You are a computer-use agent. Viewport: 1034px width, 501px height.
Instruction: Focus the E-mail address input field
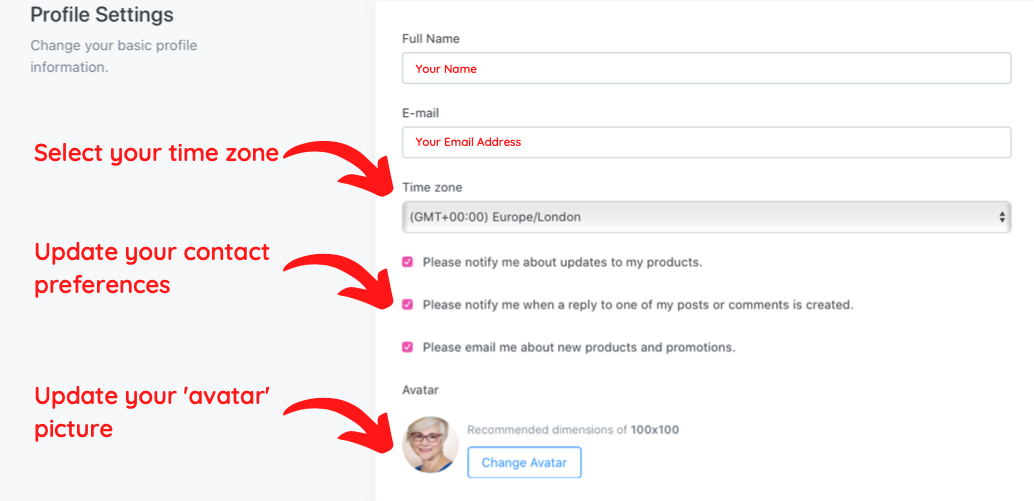point(706,142)
